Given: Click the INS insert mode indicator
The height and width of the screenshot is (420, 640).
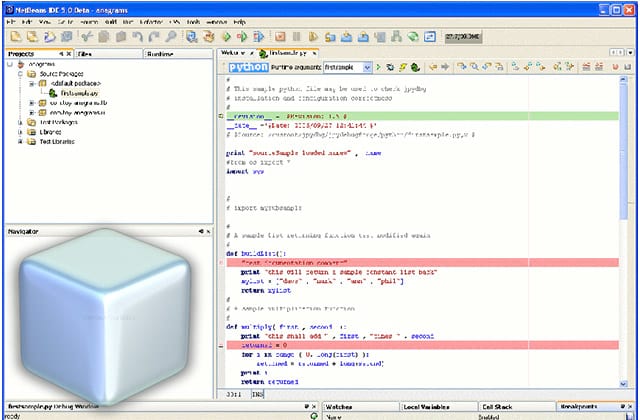Looking at the screenshot, I should [x=258, y=394].
